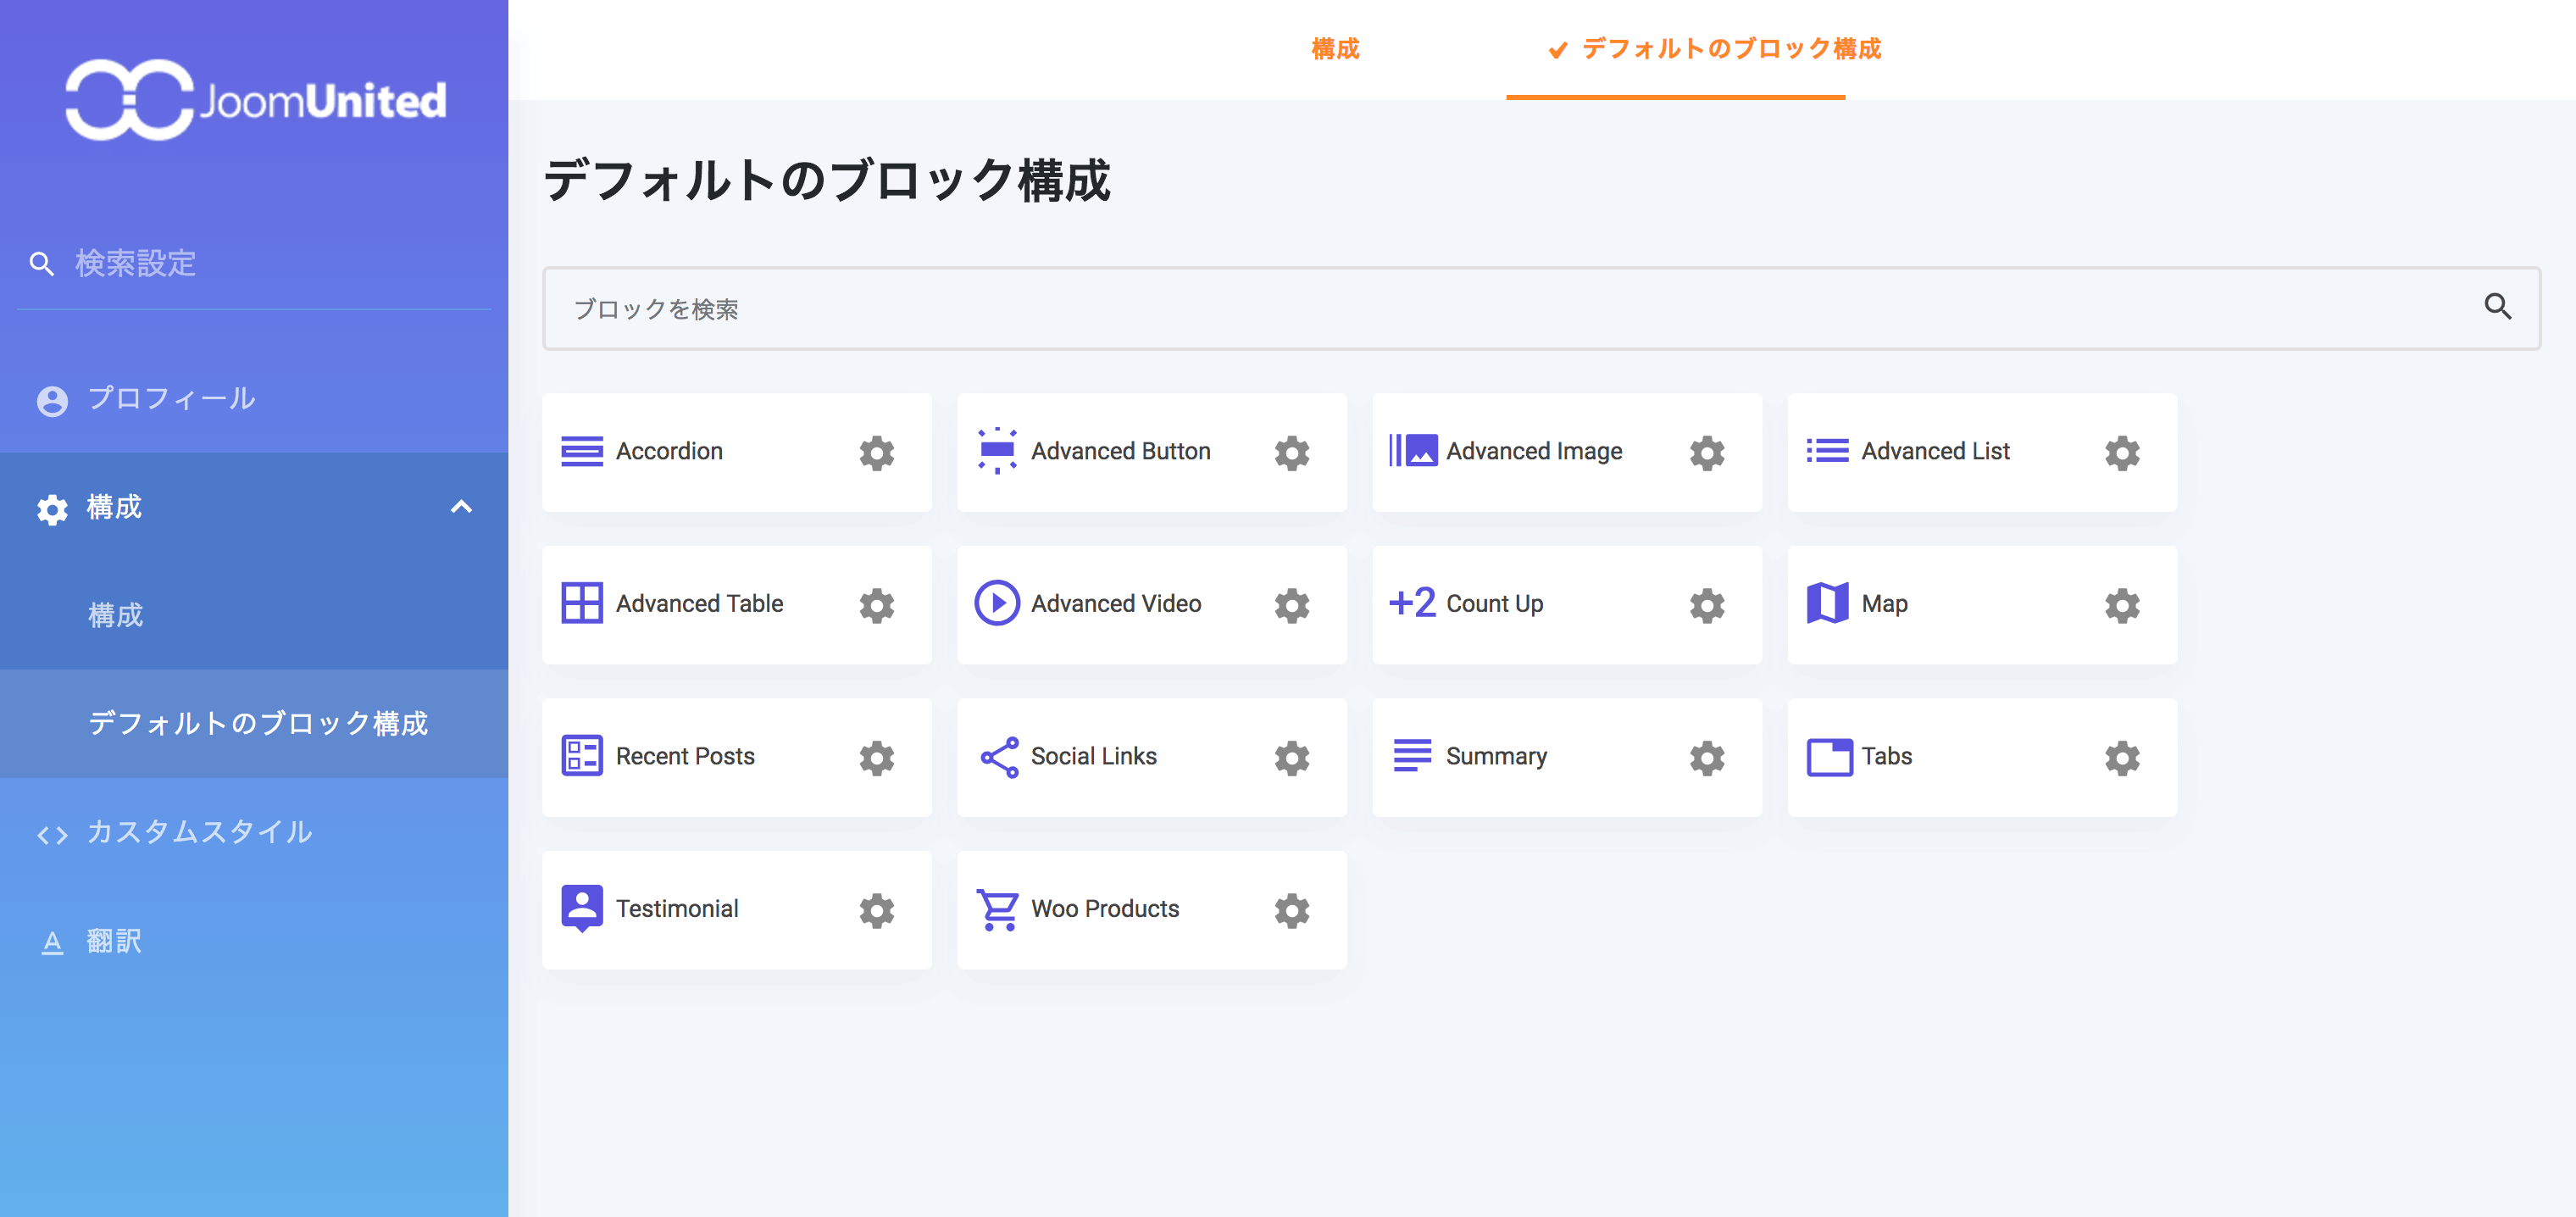Click the Count Up label
The image size is (2576, 1217).
[1495, 604]
